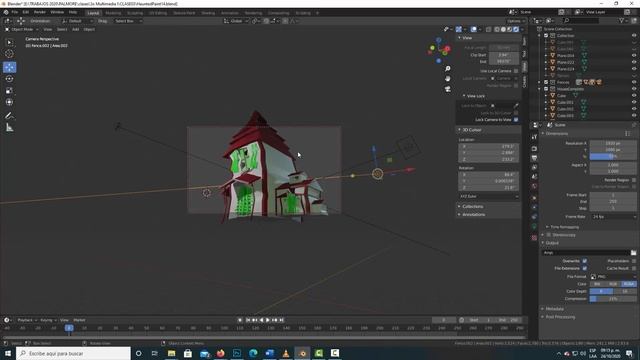Open the Global transform orientation dropdown
Viewport: 640px width, 360px height.
tap(236, 21)
